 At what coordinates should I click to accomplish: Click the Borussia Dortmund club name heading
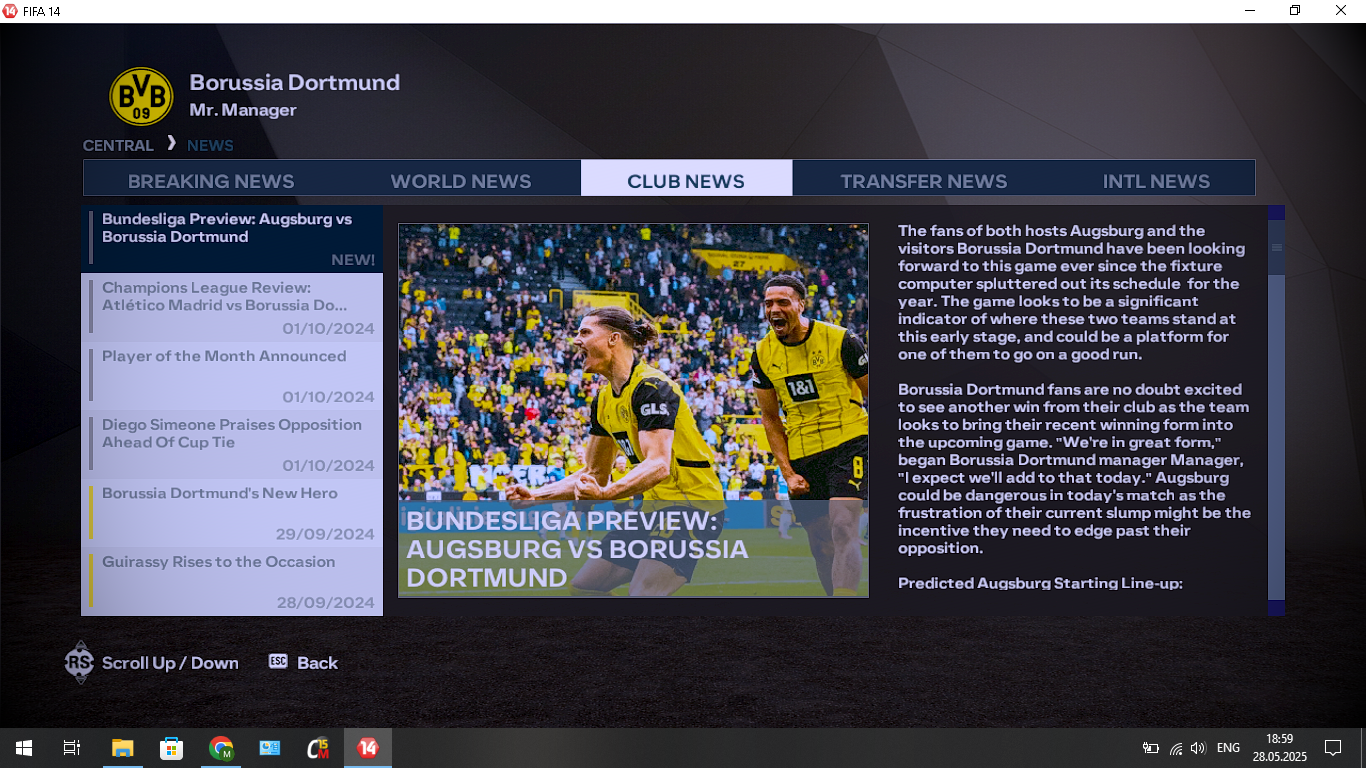coord(295,83)
